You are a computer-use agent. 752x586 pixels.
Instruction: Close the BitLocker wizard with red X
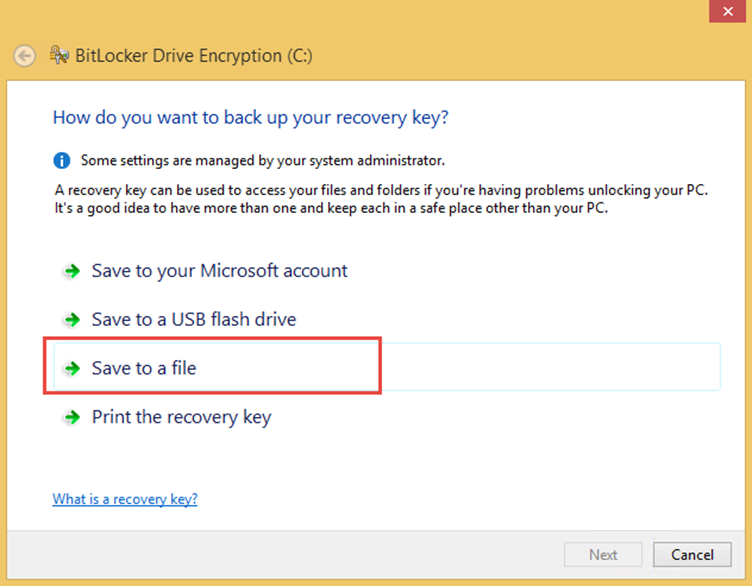tap(728, 11)
